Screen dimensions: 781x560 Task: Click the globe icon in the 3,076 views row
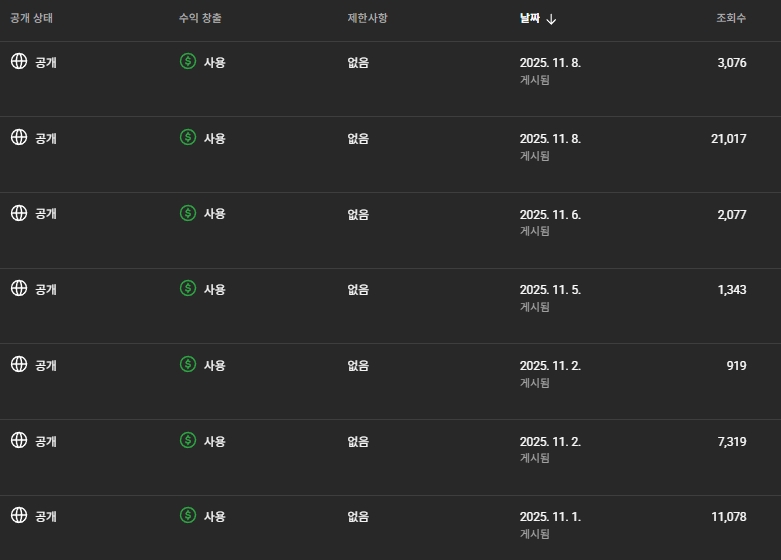(x=18, y=62)
